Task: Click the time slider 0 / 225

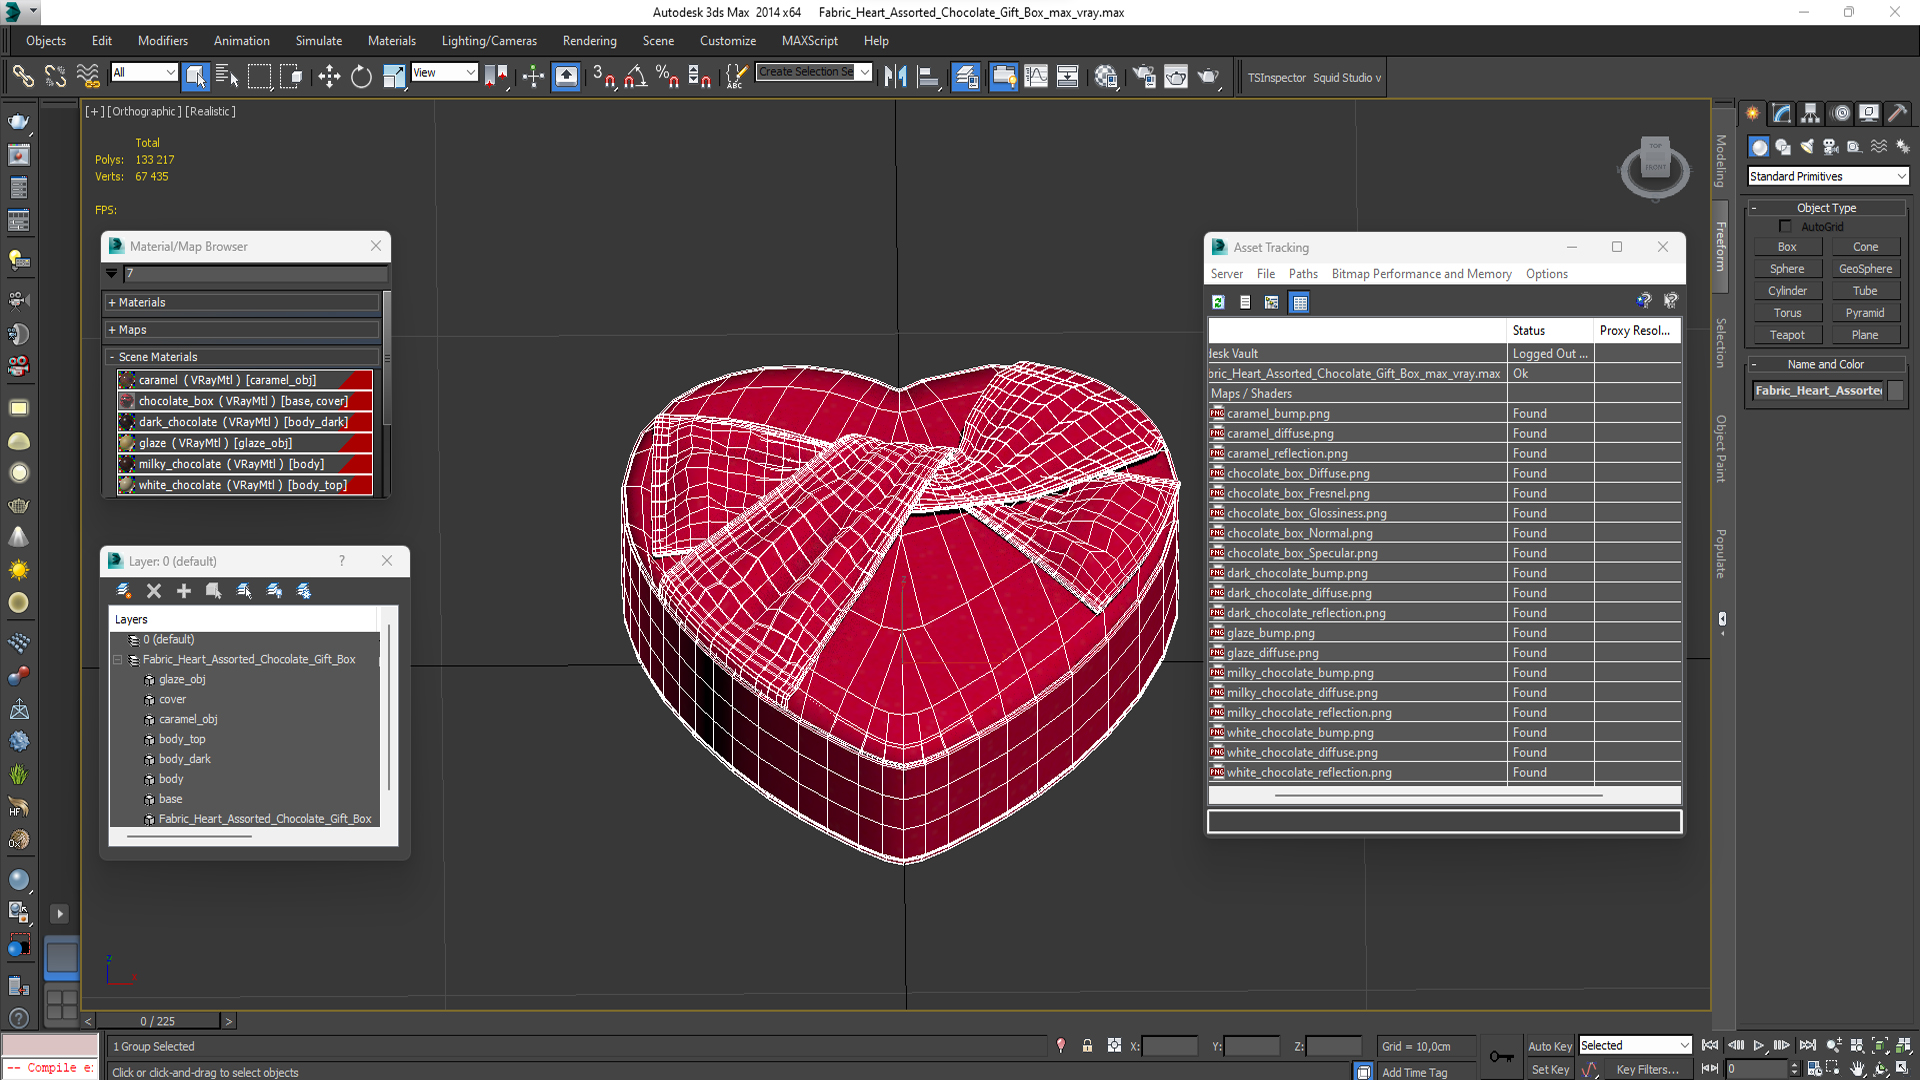Action: [158, 1021]
